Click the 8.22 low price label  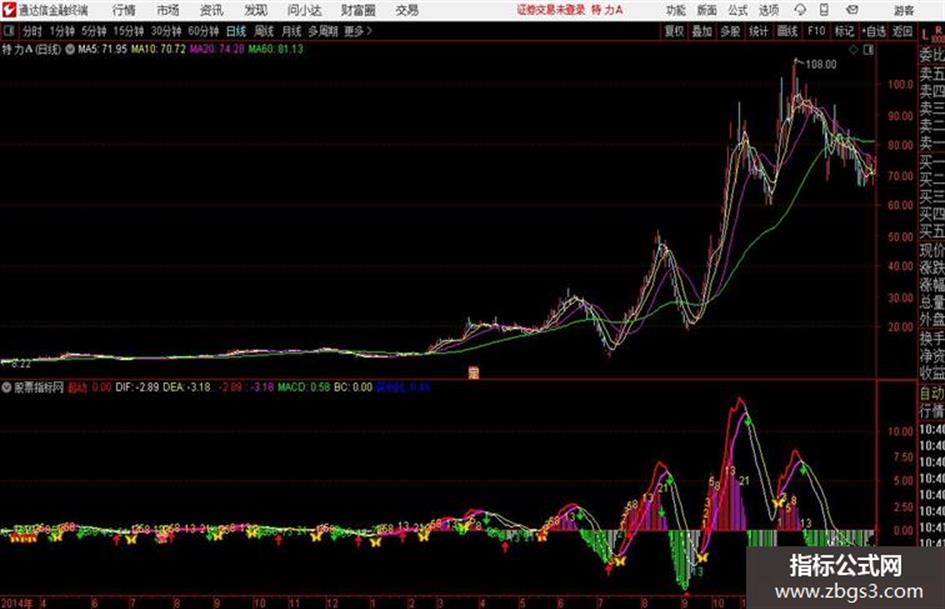[x=21, y=364]
